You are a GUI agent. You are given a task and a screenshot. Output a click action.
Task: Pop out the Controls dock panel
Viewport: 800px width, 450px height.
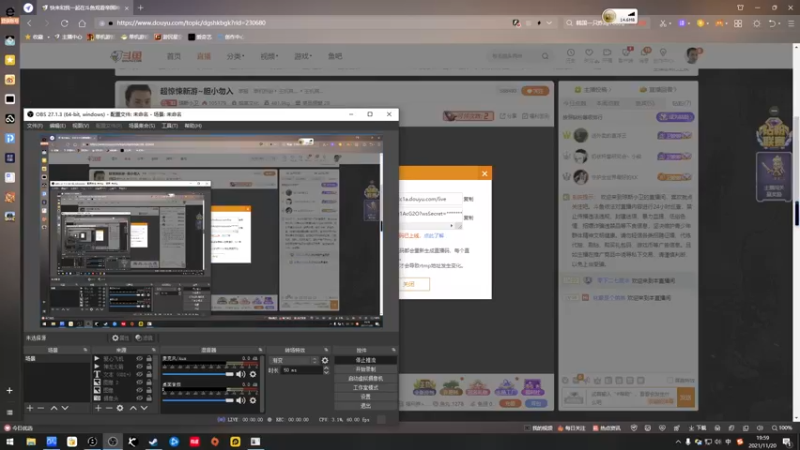coord(393,350)
